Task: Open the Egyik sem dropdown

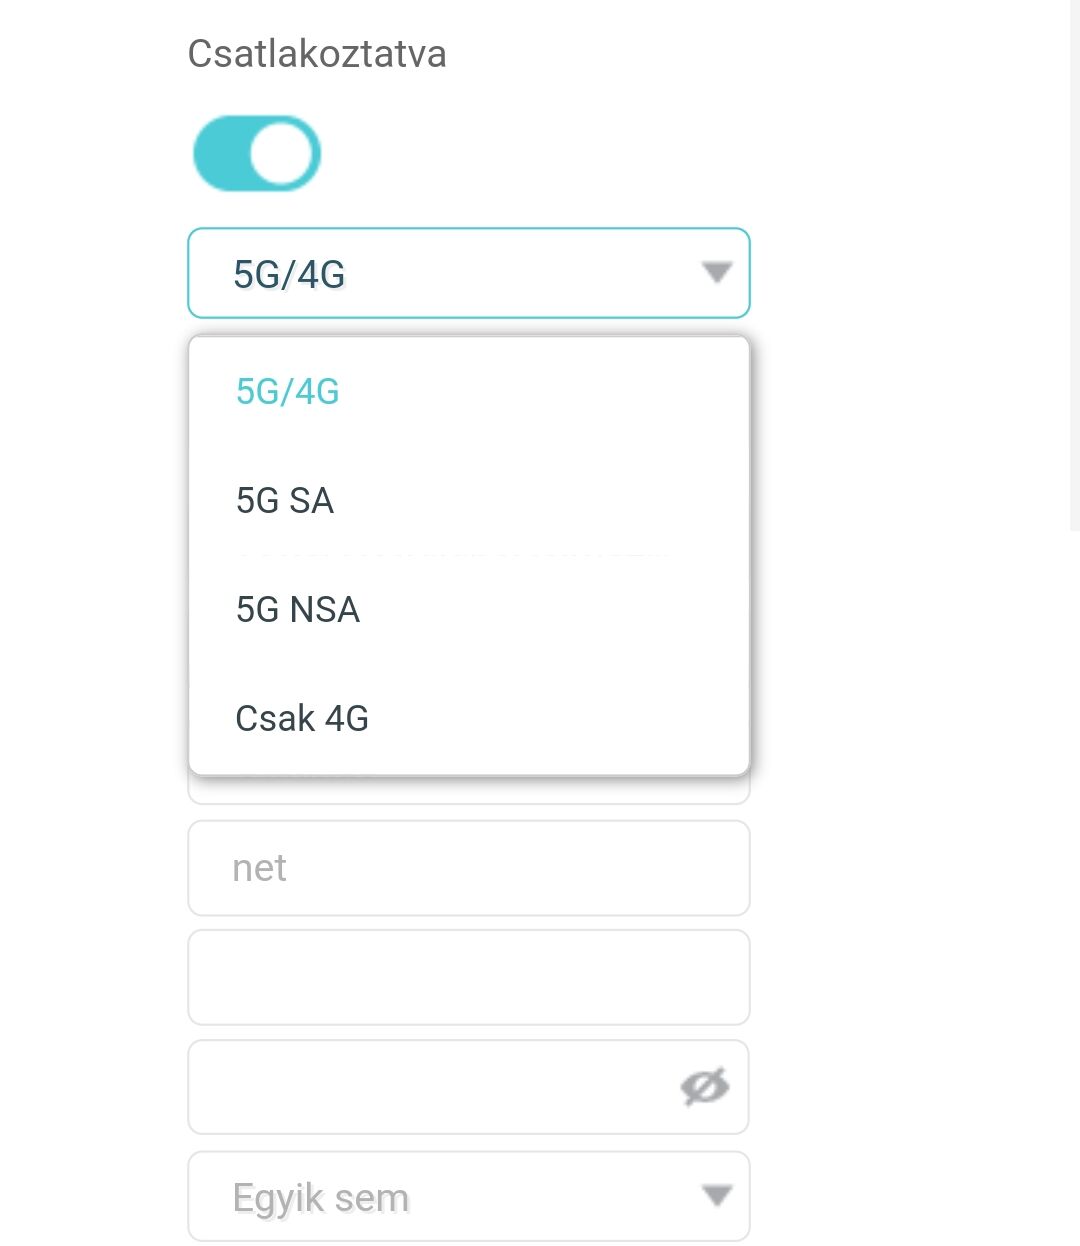Action: pyautogui.click(x=468, y=1196)
